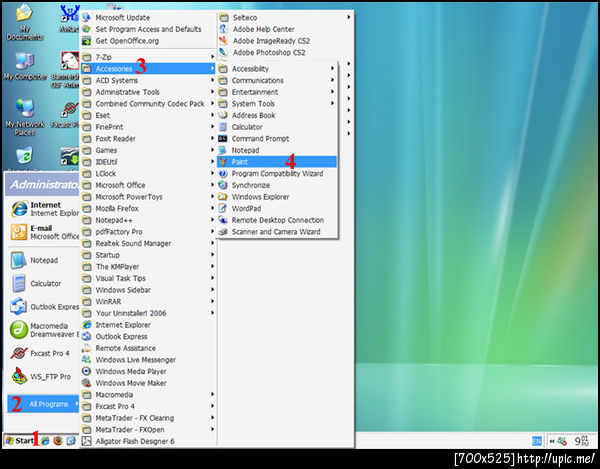The image size is (600, 469).
Task: Click The KMPlayer folder entry
Action: (148, 267)
